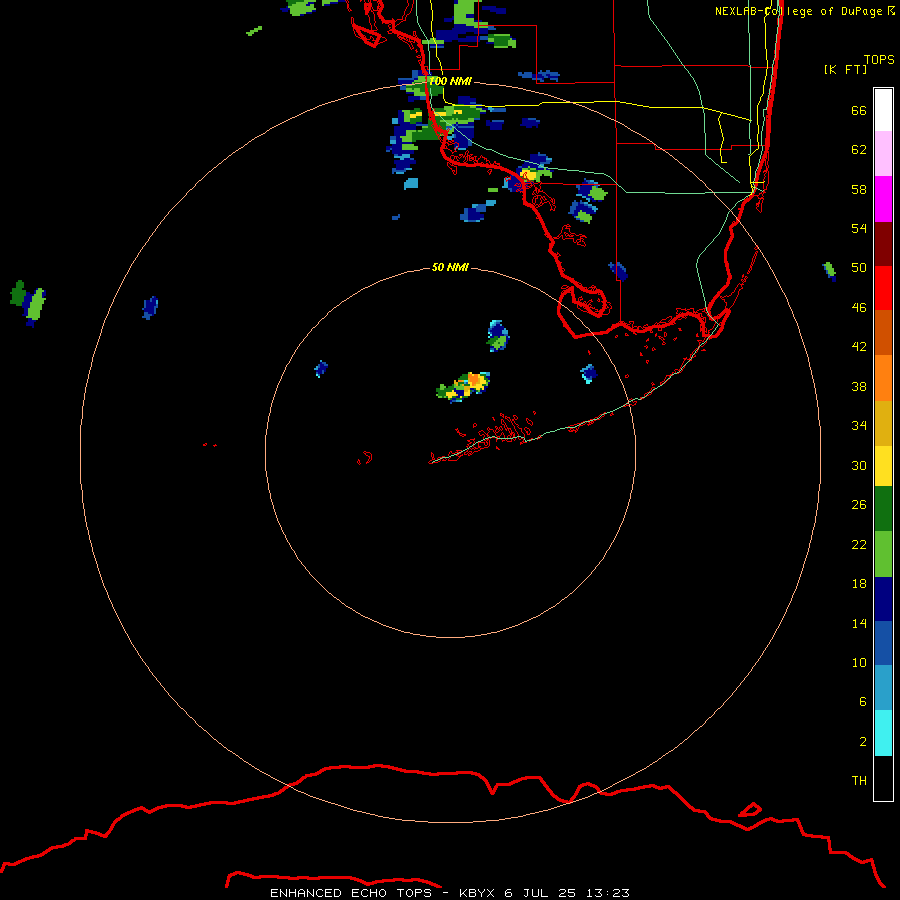Click the light pink 62 kft swatch
This screenshot has width=900, height=900.
pos(883,153)
